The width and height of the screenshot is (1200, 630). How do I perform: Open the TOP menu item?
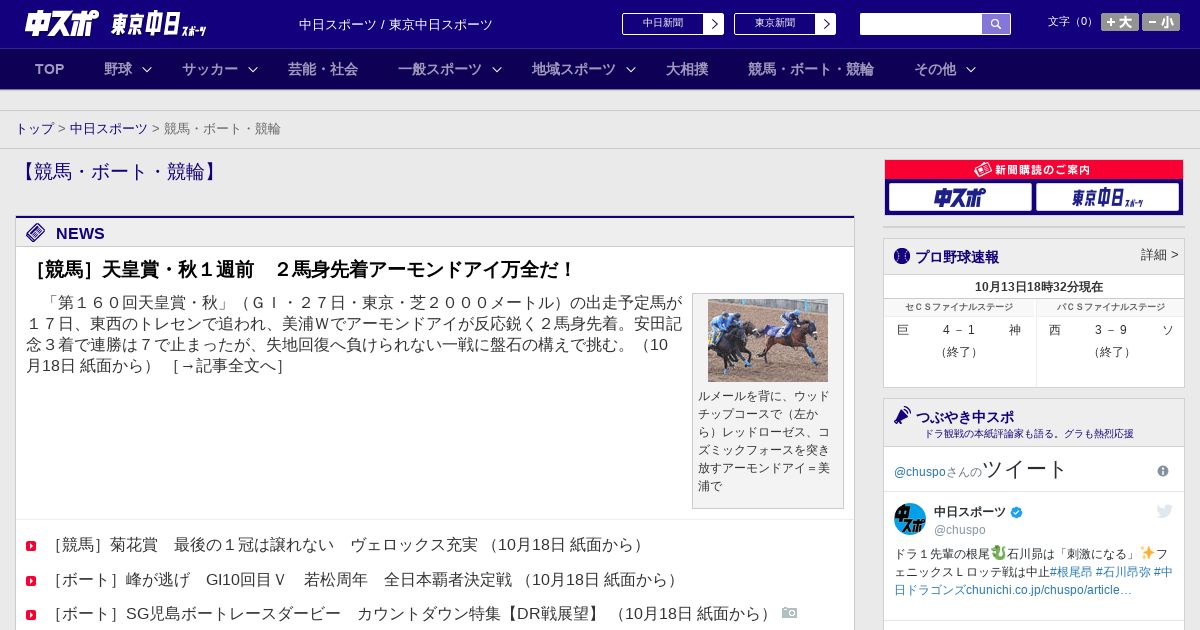pyautogui.click(x=50, y=69)
